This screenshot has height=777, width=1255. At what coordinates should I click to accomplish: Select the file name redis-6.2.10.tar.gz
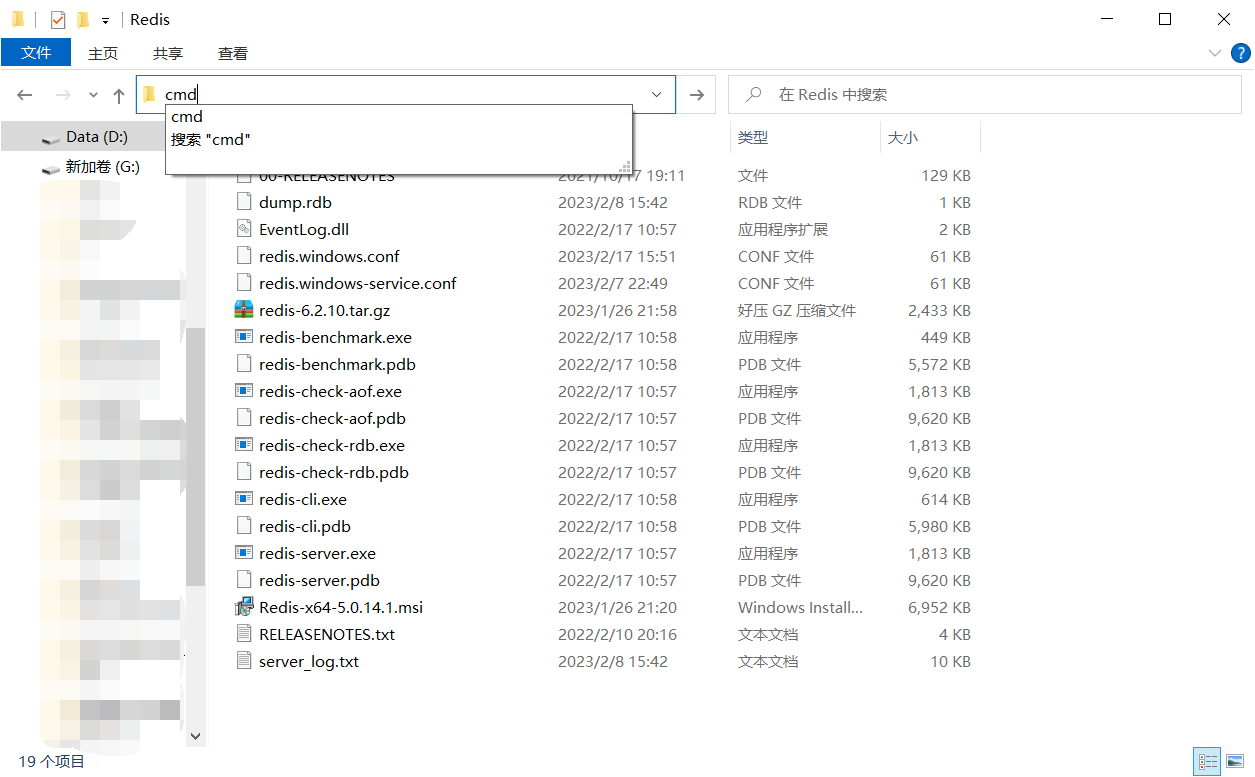tap(324, 310)
